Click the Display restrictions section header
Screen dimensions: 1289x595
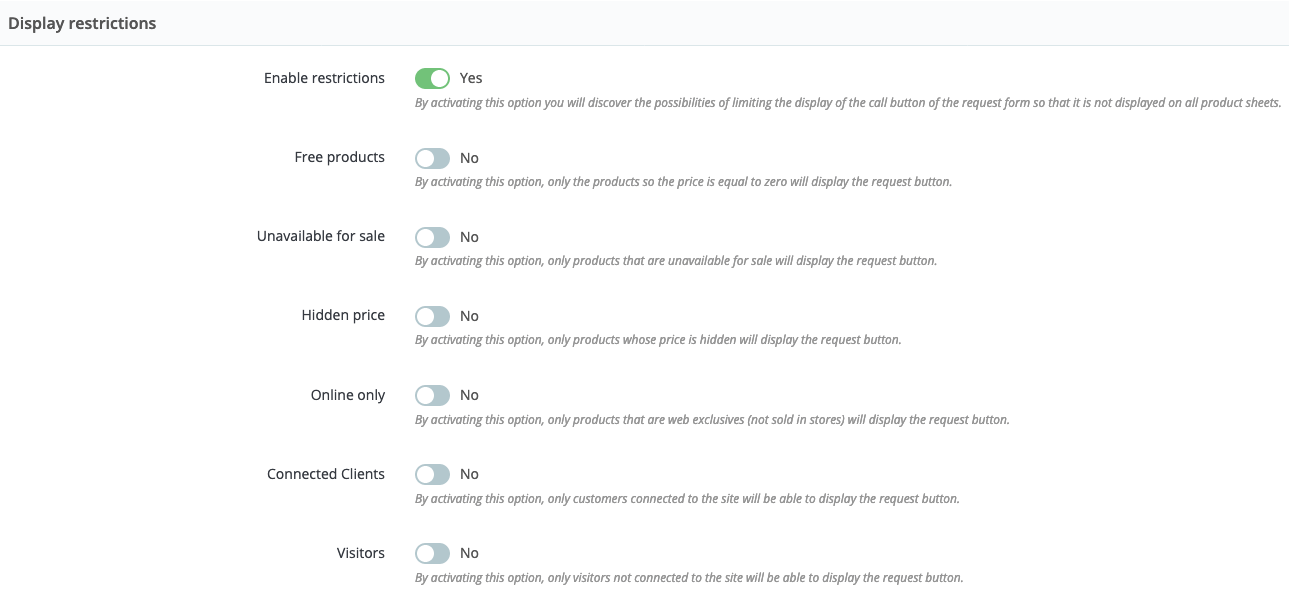pos(82,23)
